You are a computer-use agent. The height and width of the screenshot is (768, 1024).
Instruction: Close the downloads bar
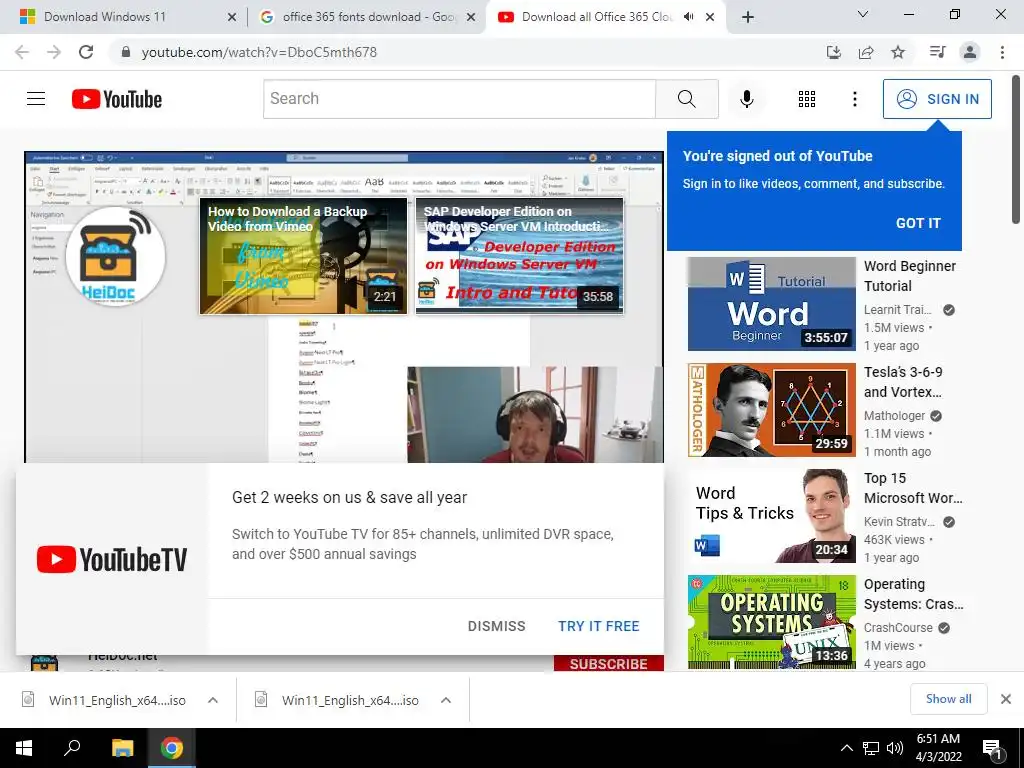pyautogui.click(x=1006, y=699)
